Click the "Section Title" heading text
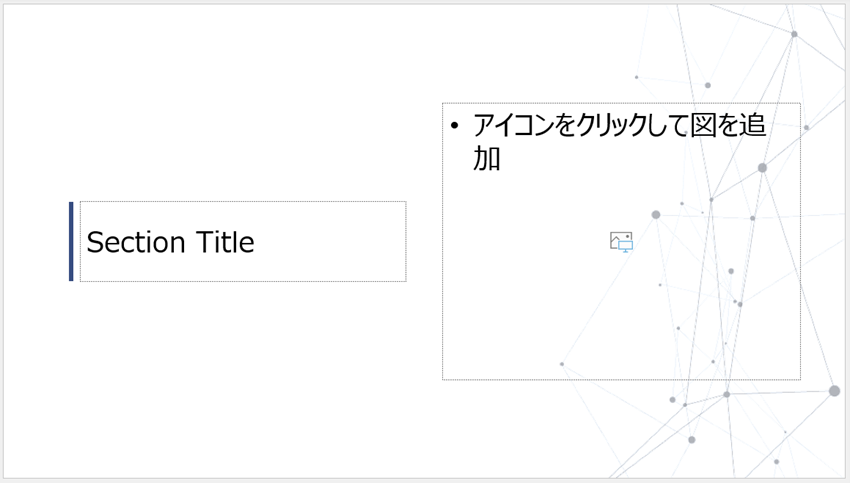Image resolution: width=850 pixels, height=483 pixels. 170,242
